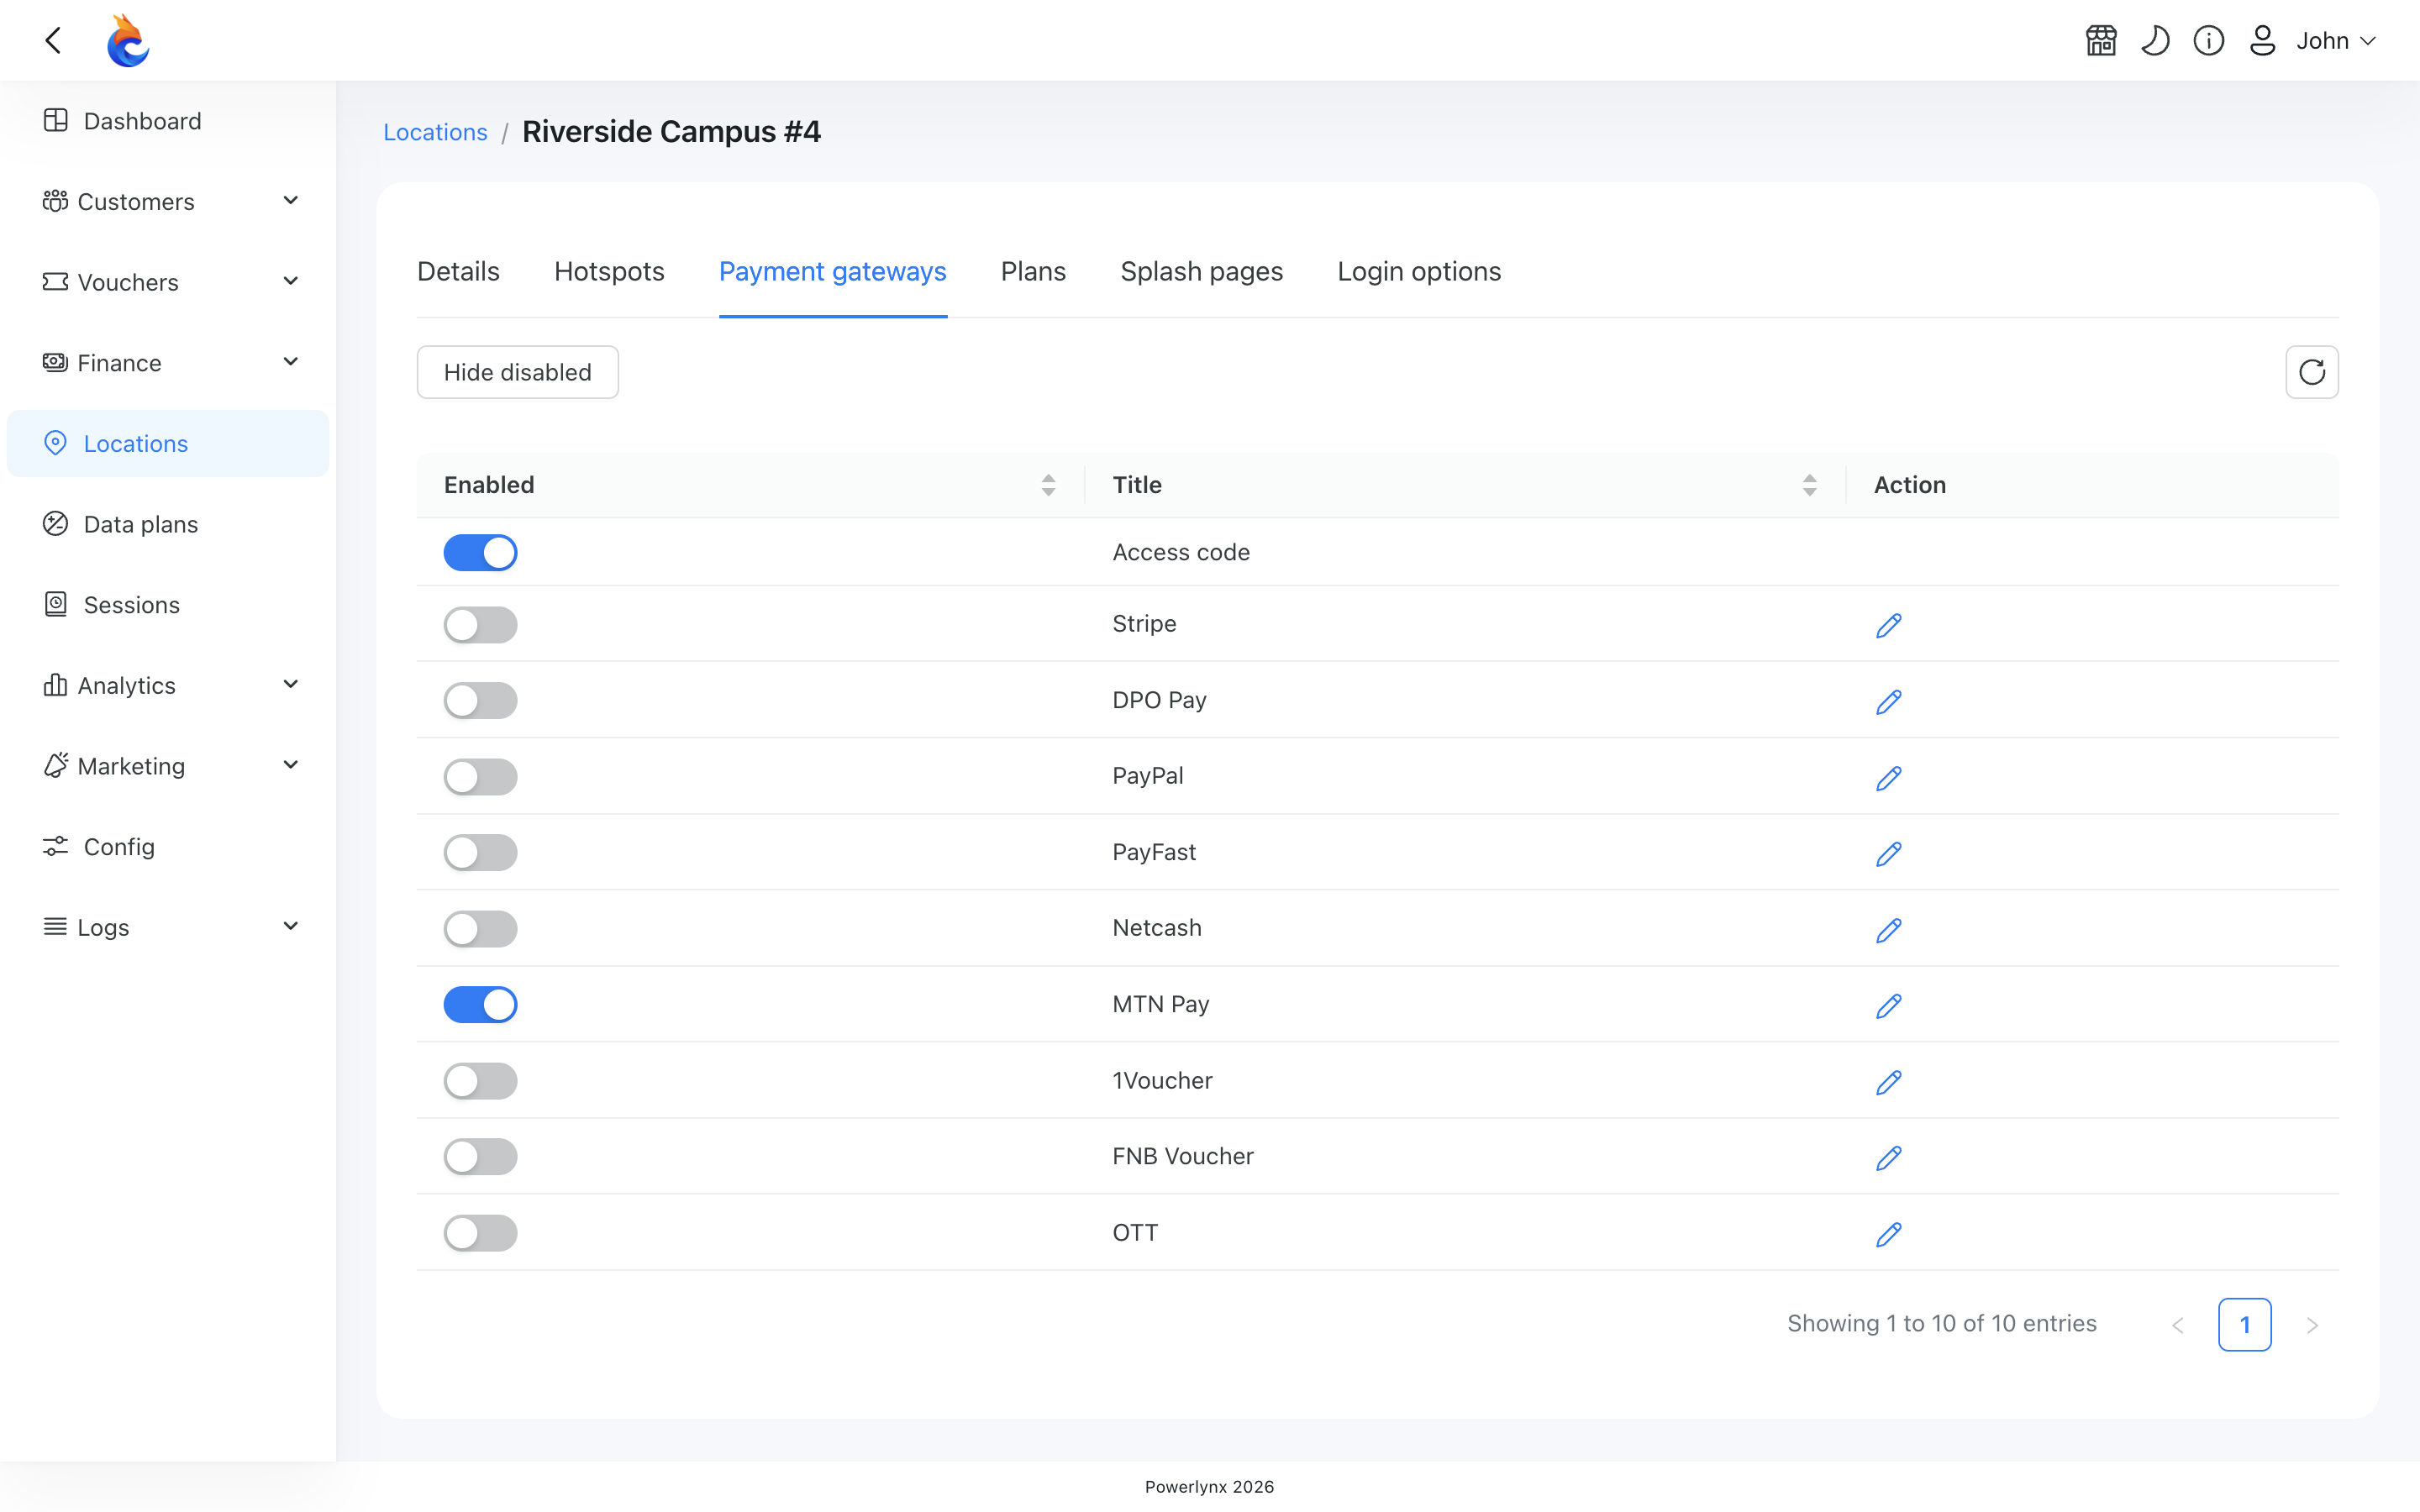Click the Hide disabled button

517,372
